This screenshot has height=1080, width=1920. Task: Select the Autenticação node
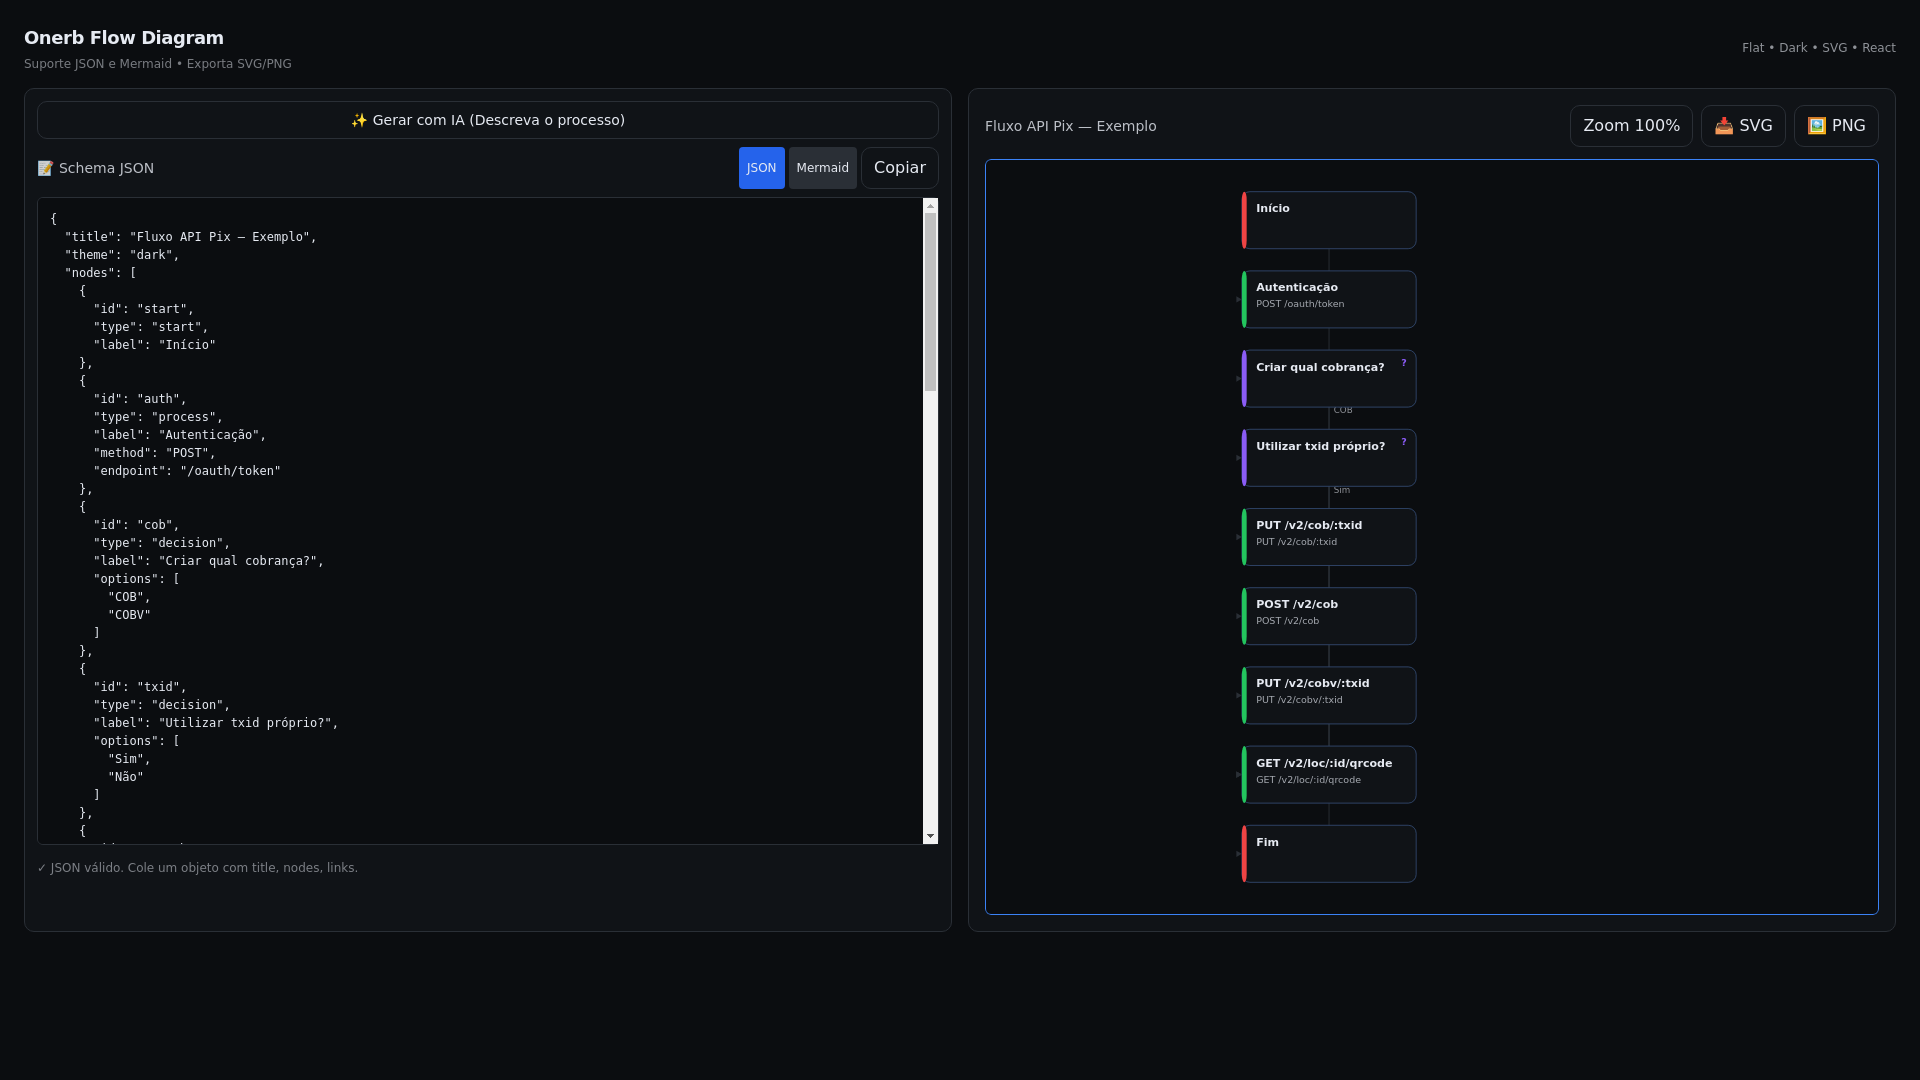pyautogui.click(x=1329, y=299)
